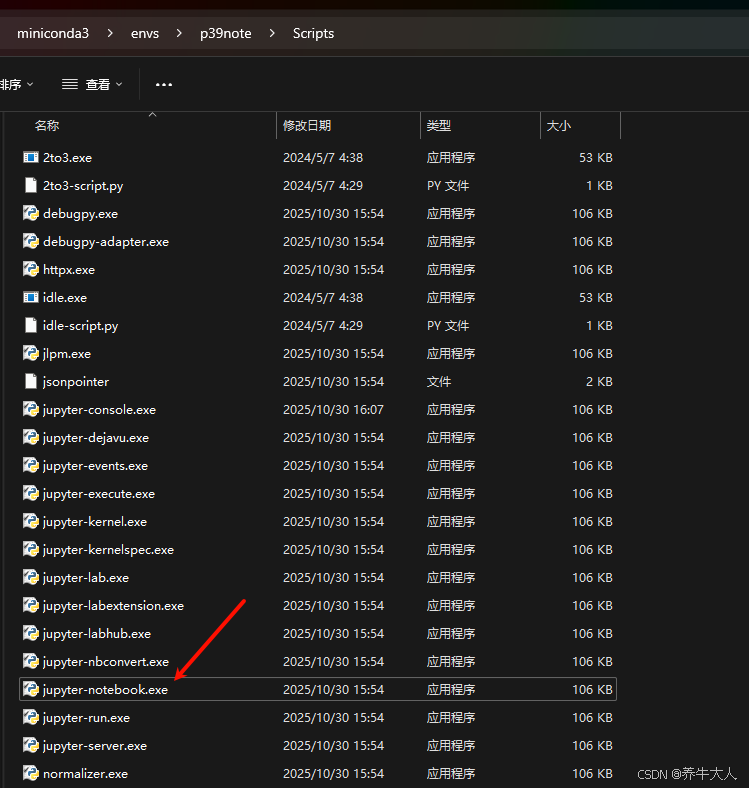Select the jupyter-nbconvert.exe icon
Screen dimensions: 749x788
pos(31,662)
